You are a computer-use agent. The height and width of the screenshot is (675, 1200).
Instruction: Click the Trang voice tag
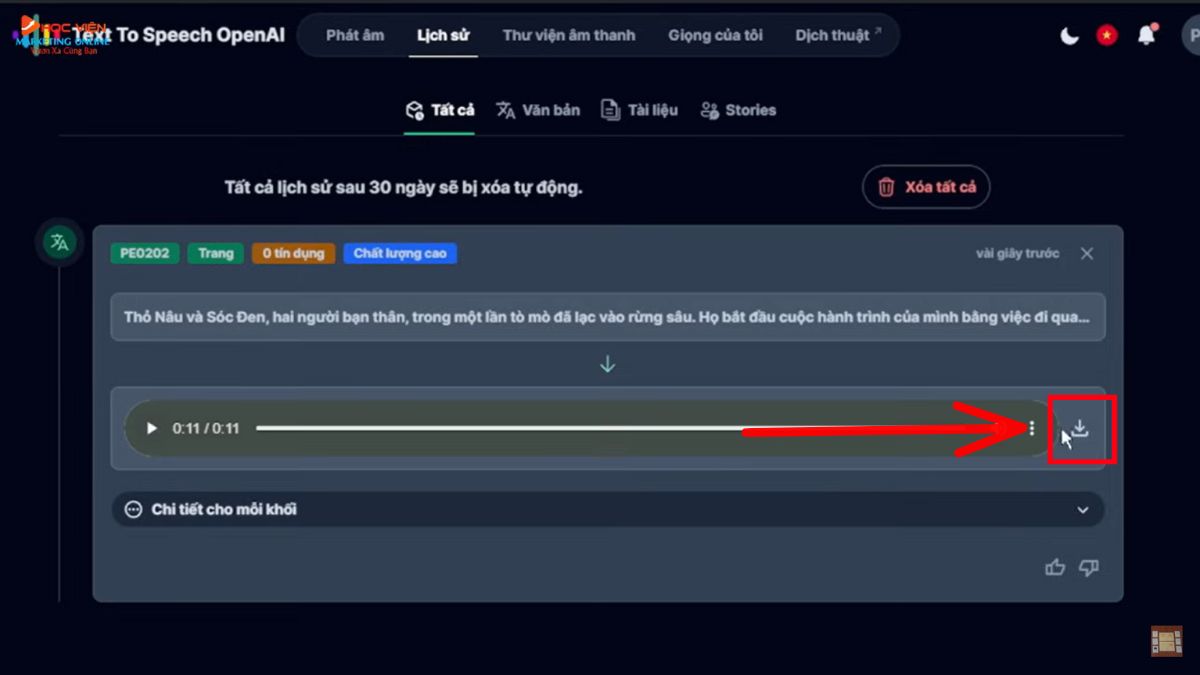click(215, 253)
